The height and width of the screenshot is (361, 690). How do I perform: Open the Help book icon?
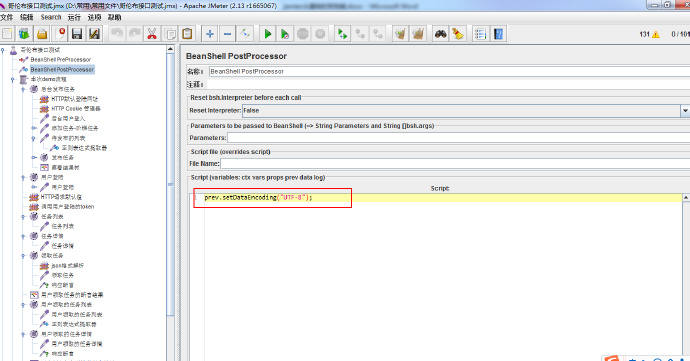click(498, 34)
